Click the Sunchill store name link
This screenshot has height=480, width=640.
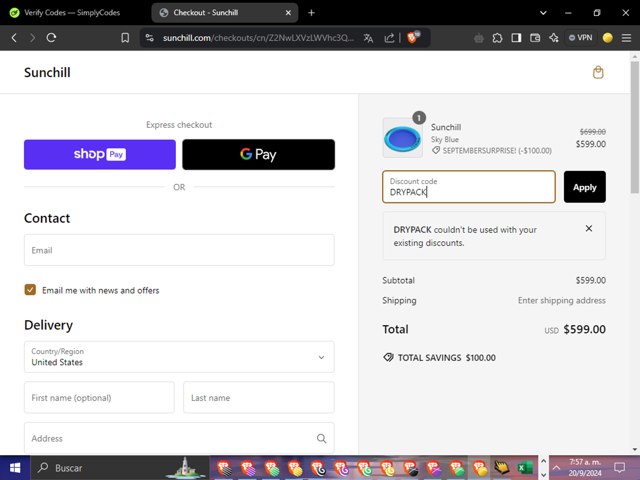click(47, 72)
